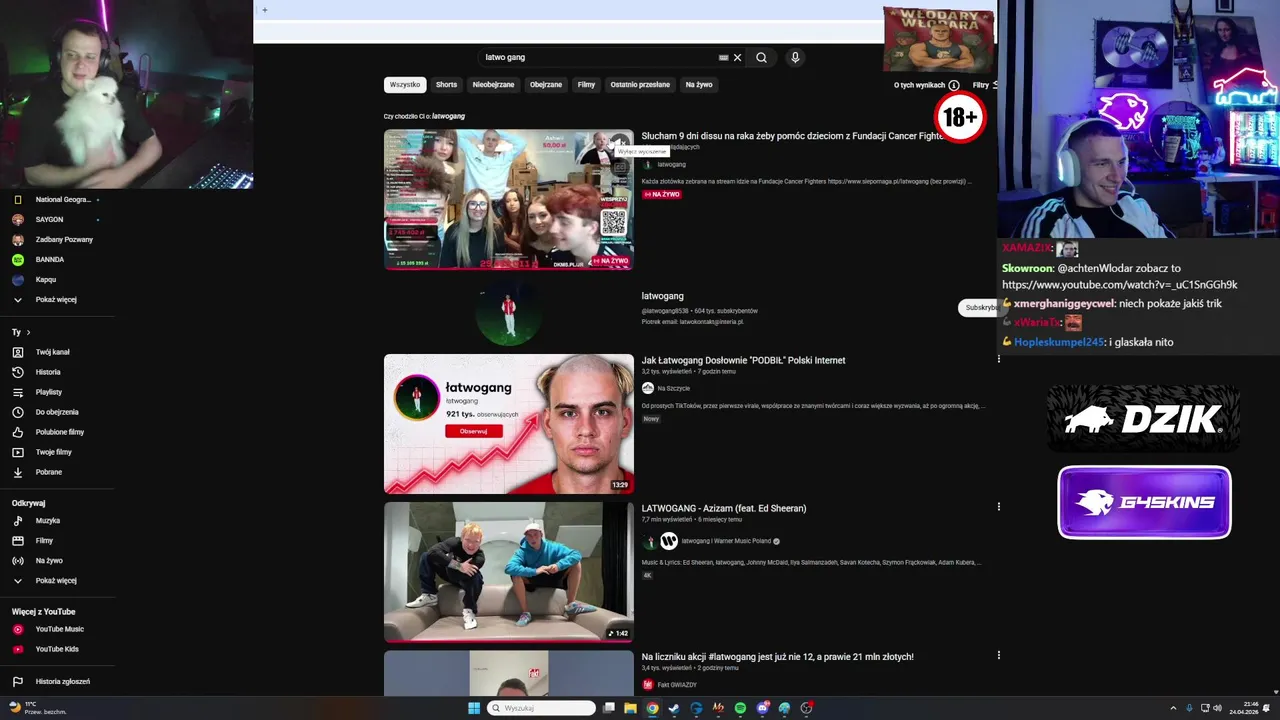Open the Azizam Ed Sheeran video thumbnail

click(x=508, y=571)
